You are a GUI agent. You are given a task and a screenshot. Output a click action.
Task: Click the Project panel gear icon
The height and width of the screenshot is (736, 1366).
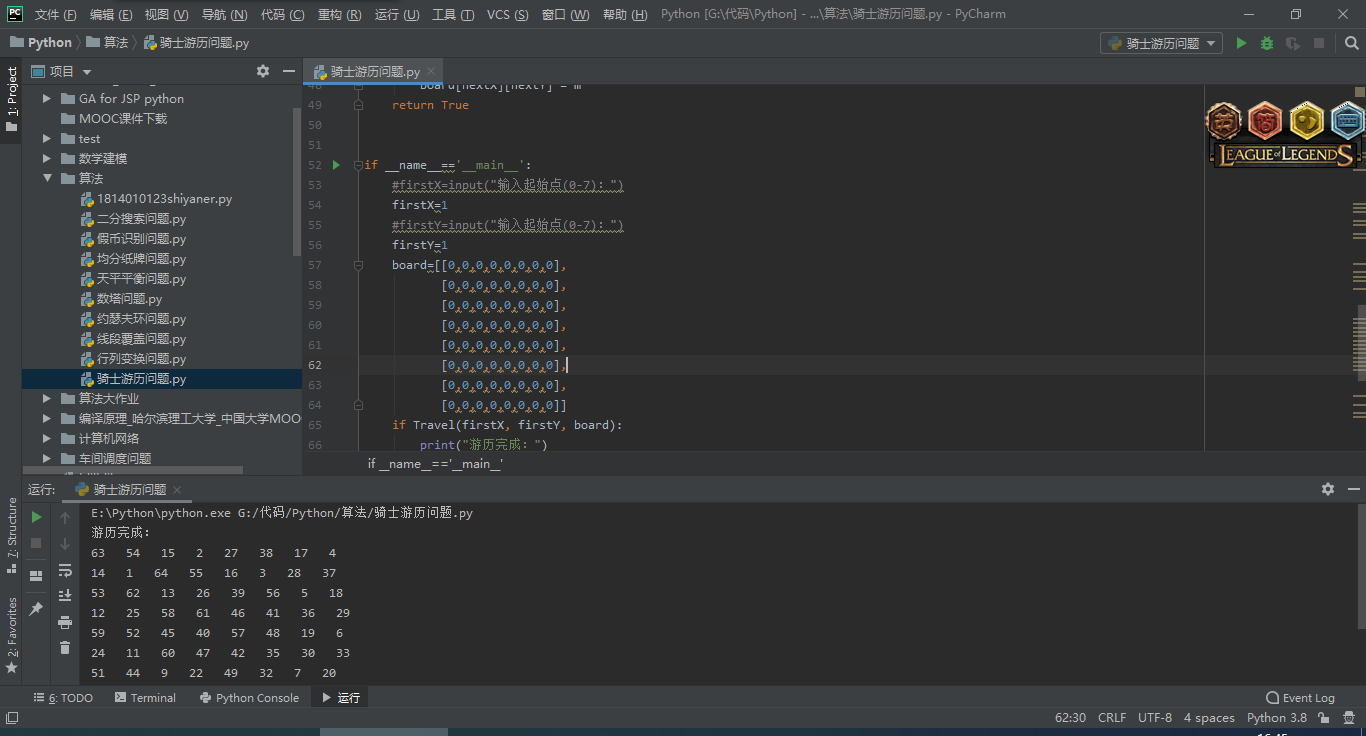[x=263, y=71]
